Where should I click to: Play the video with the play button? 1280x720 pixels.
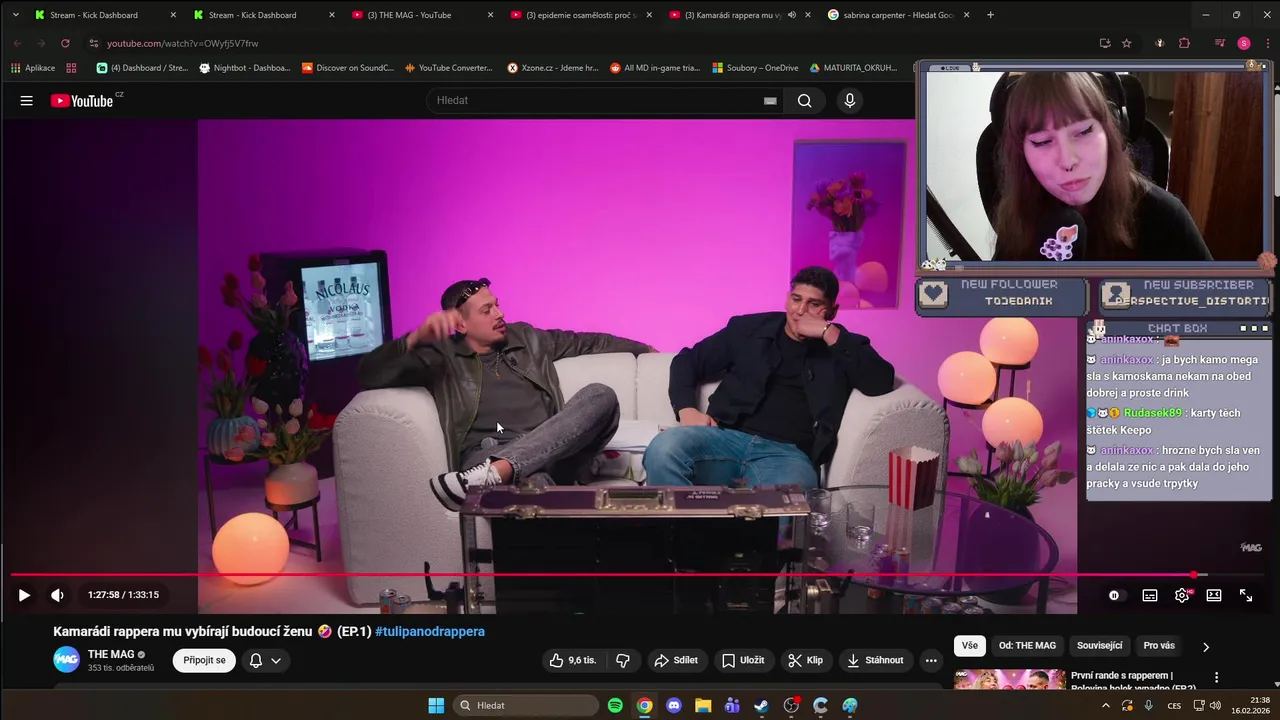[24, 595]
